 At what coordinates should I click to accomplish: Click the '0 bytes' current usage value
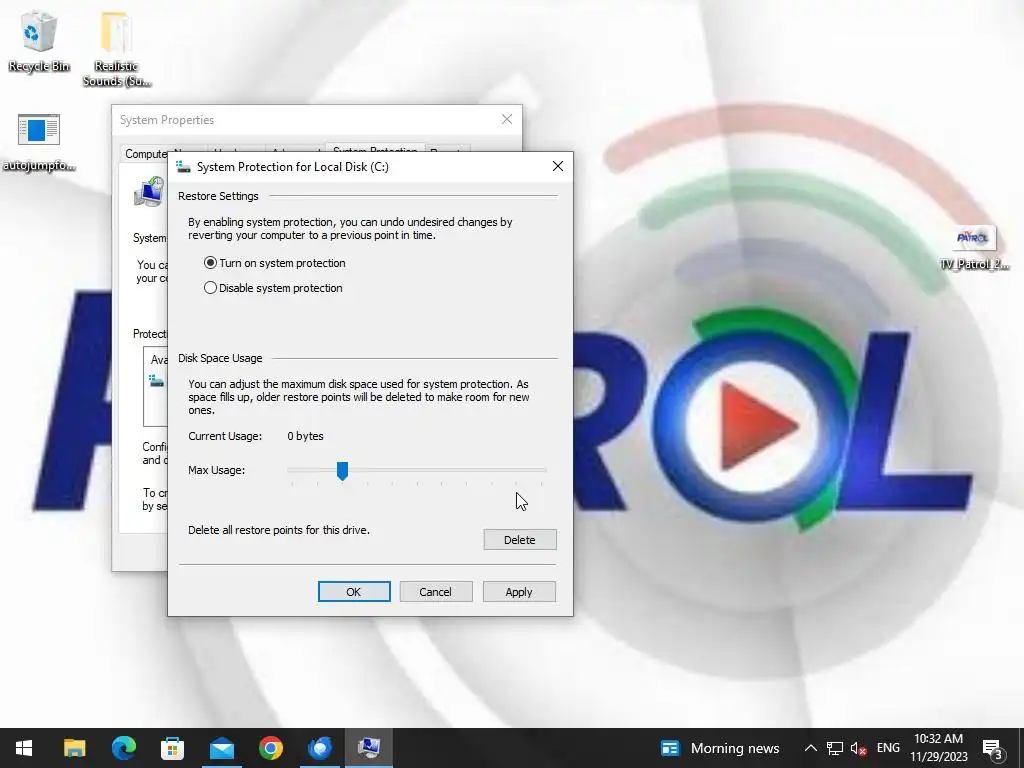coord(305,436)
